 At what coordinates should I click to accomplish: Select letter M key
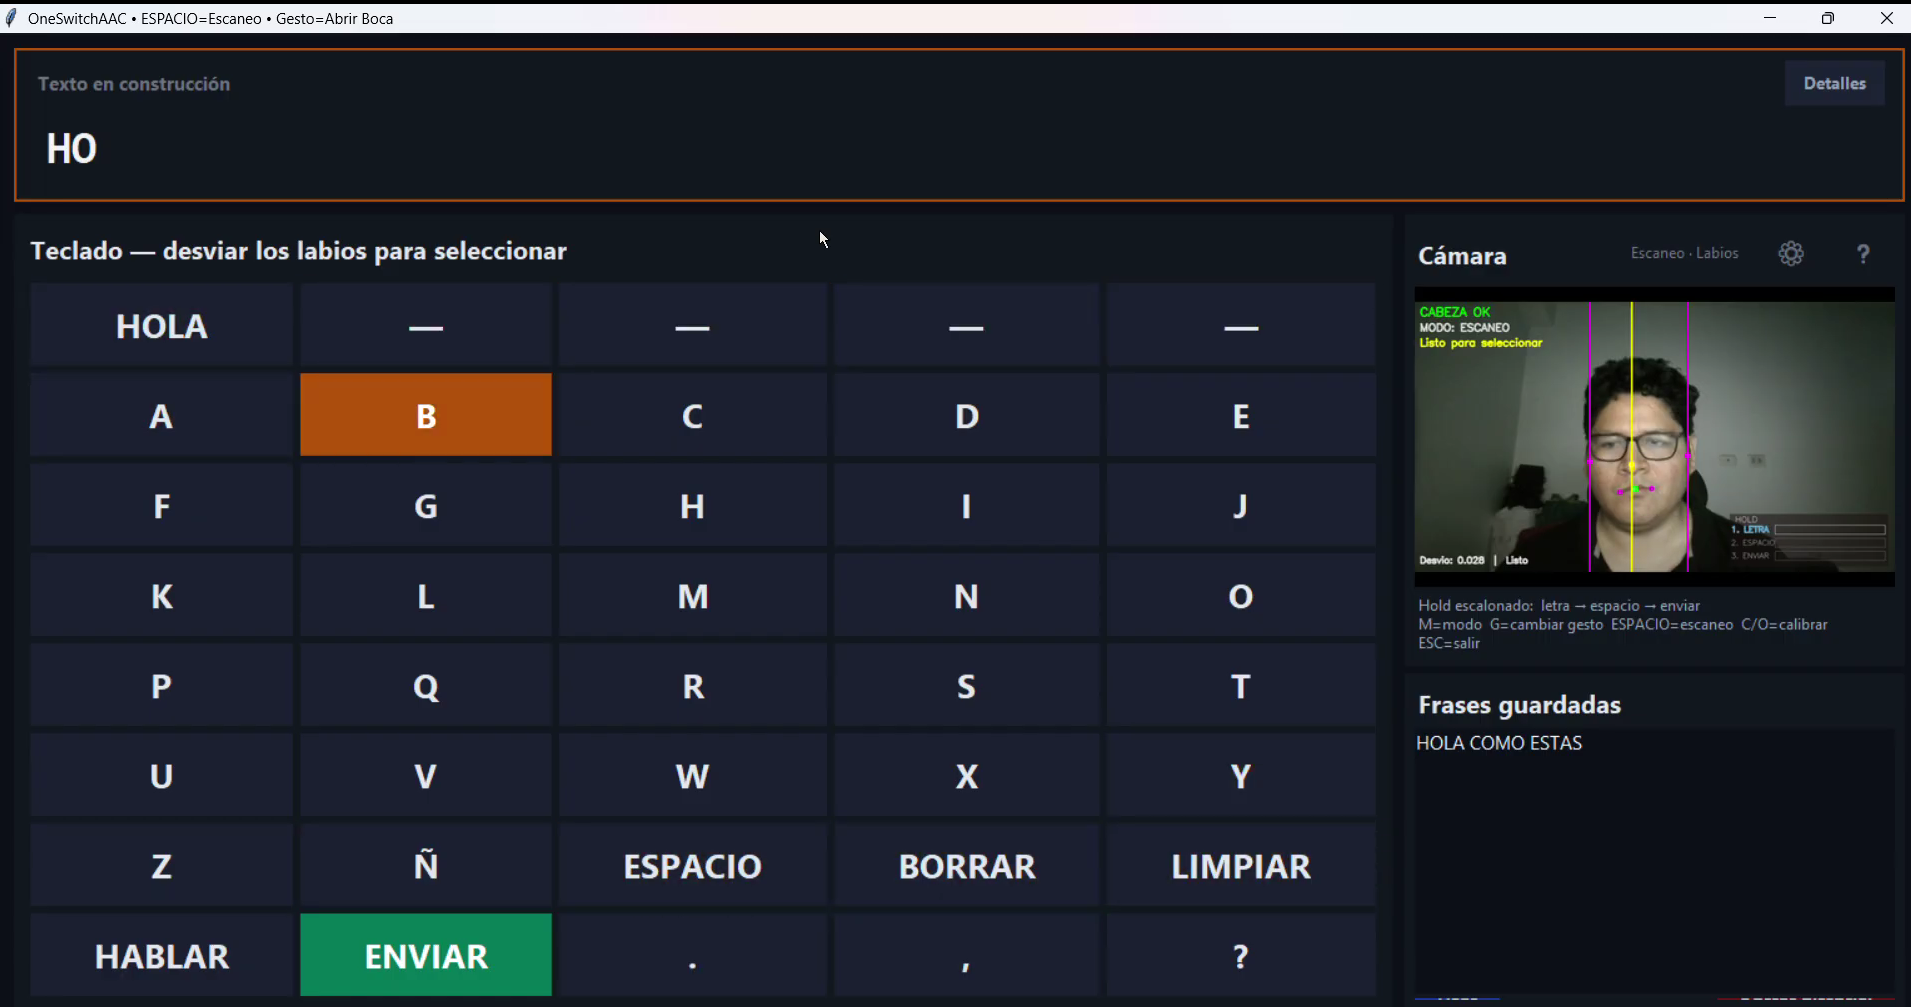693,595
